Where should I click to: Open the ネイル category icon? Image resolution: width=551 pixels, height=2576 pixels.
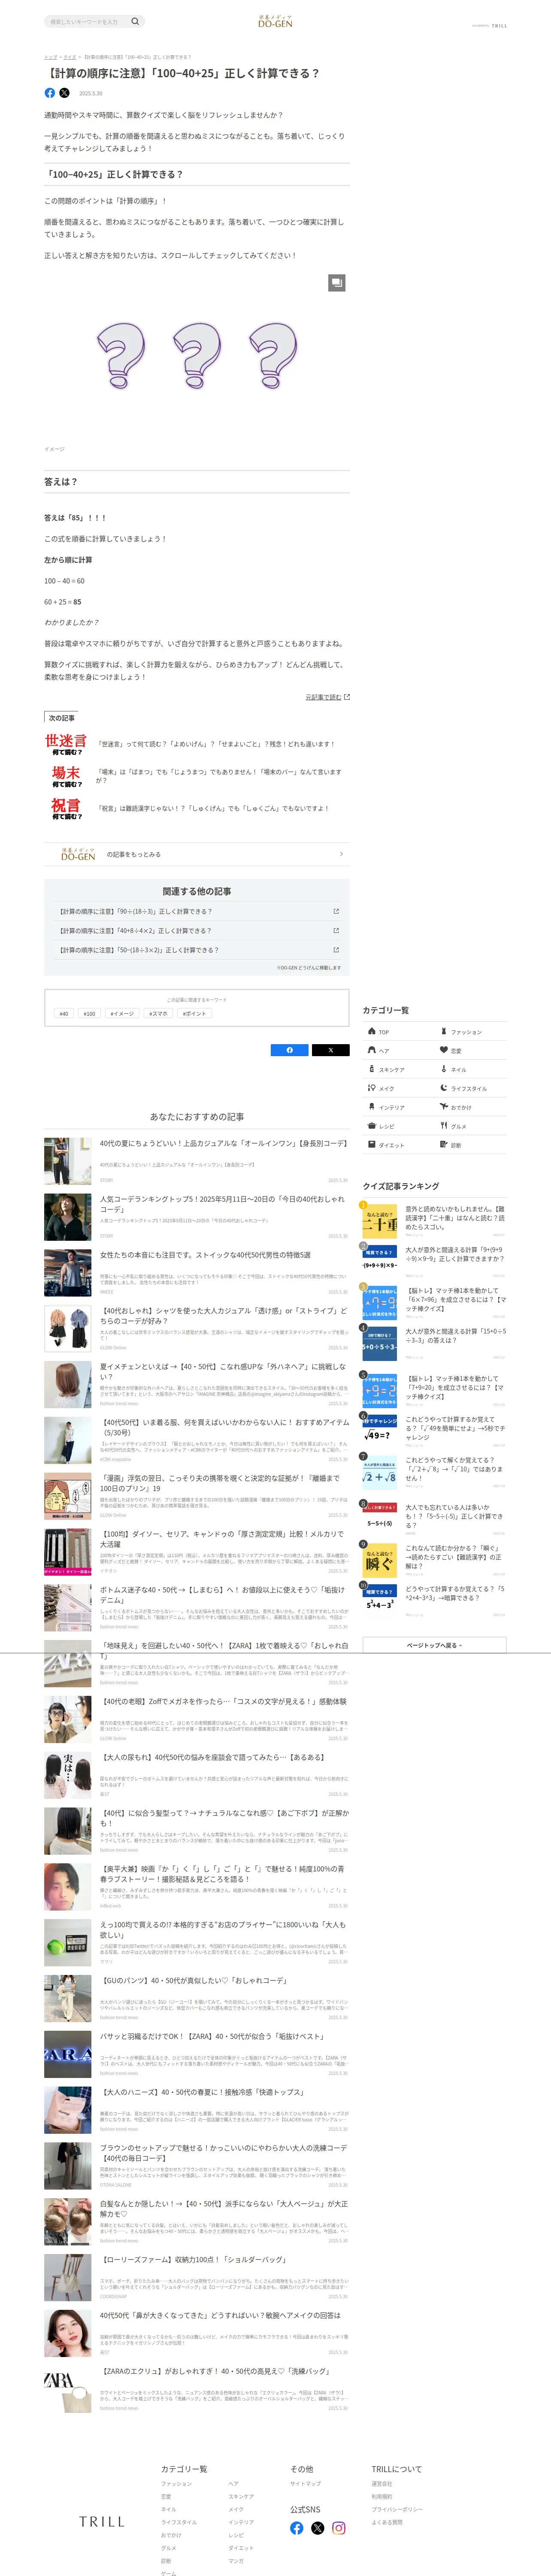471,1070
